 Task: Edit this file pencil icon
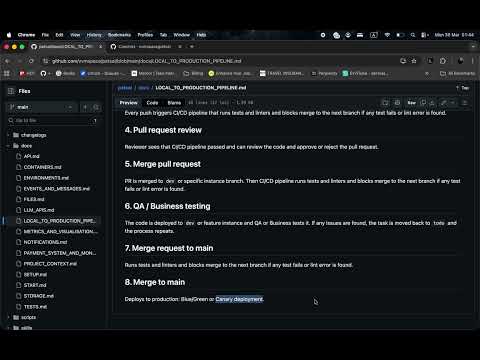tap(444, 103)
